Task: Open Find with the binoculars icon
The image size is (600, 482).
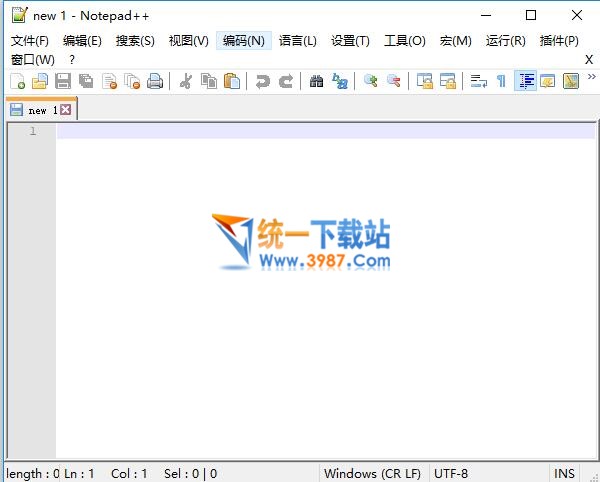Action: (x=317, y=82)
